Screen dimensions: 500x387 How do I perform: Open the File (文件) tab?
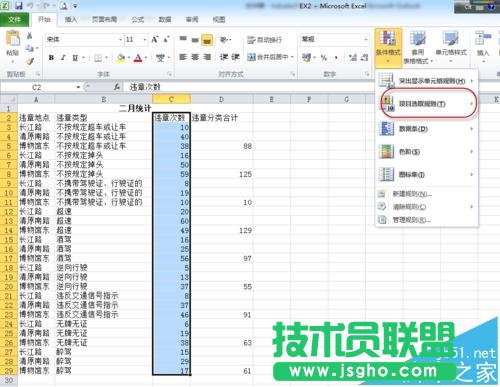click(x=14, y=20)
